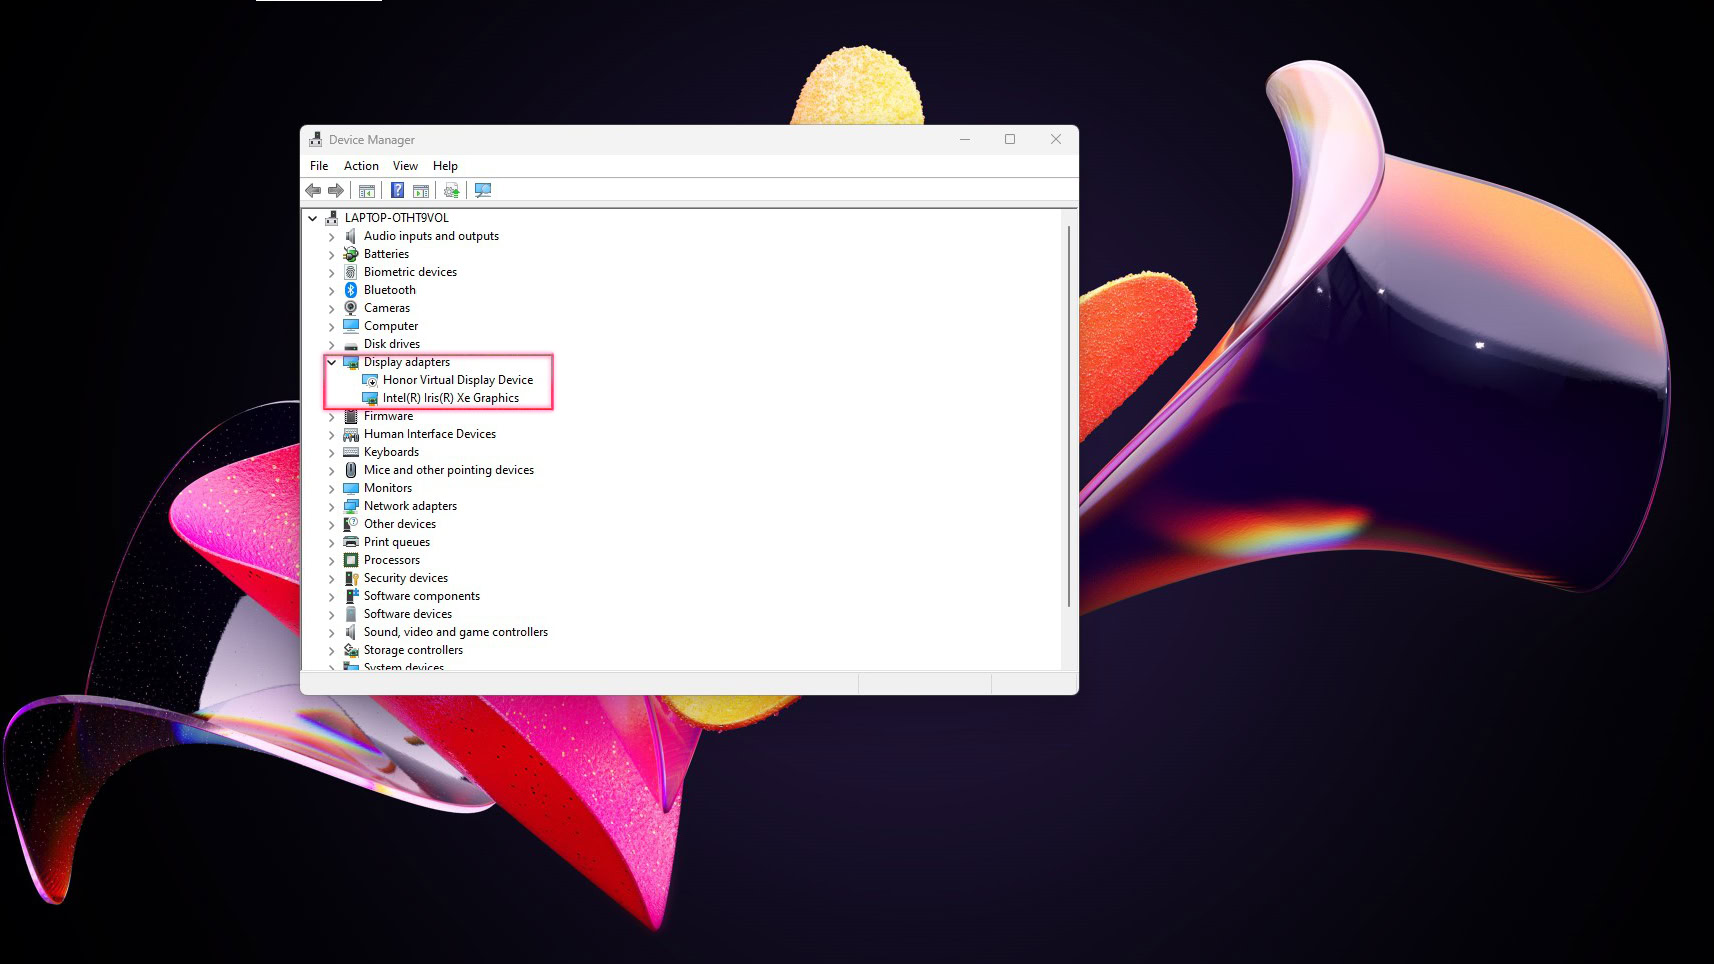Expand the Audio inputs and outputs category
Screen dimensions: 1714x964
[332, 236]
